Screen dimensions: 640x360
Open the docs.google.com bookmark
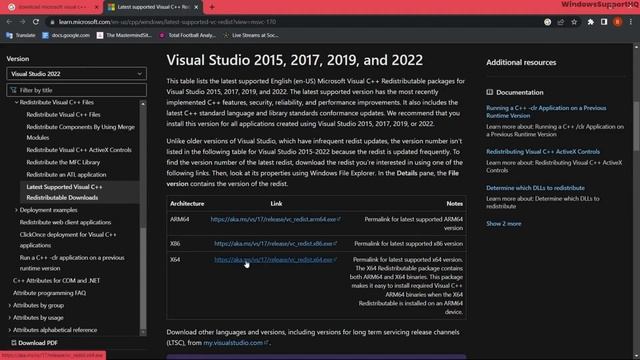point(66,36)
